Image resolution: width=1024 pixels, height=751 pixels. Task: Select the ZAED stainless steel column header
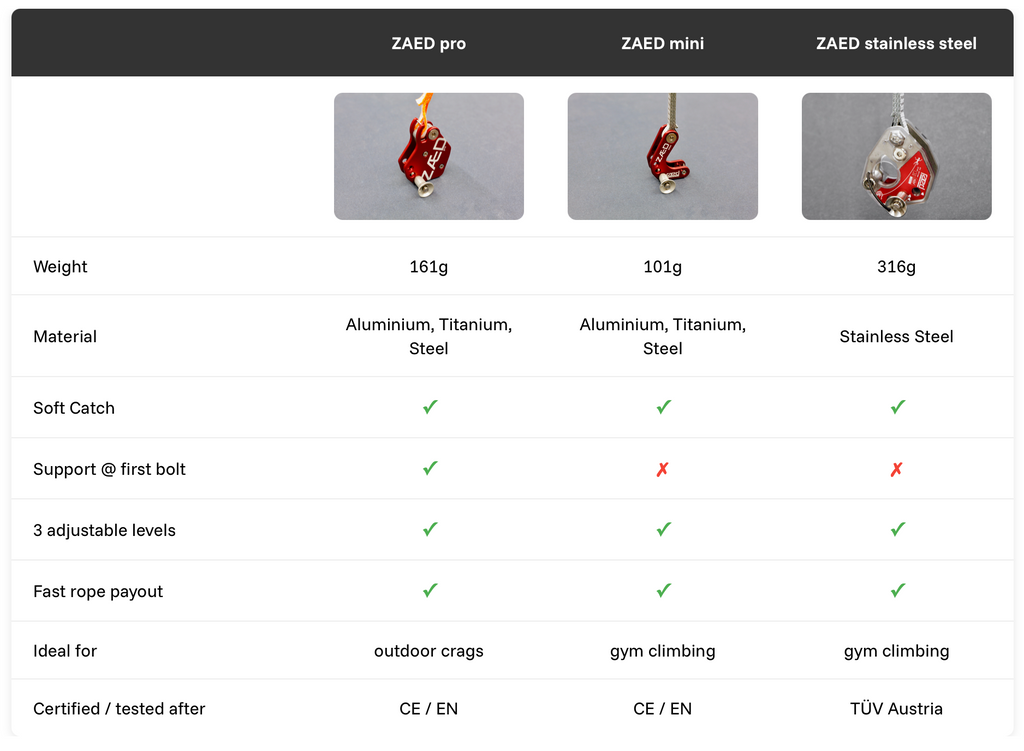click(896, 44)
